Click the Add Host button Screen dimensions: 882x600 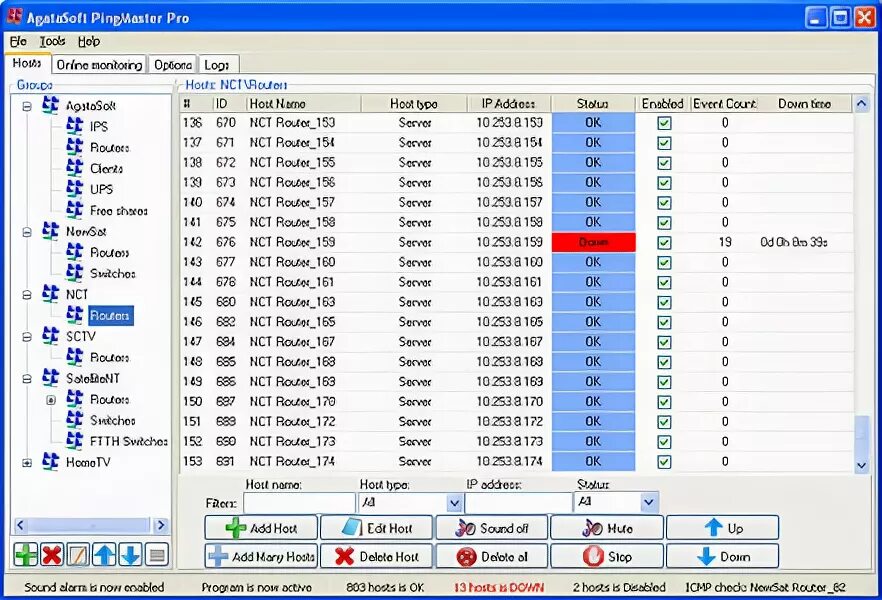(x=262, y=528)
